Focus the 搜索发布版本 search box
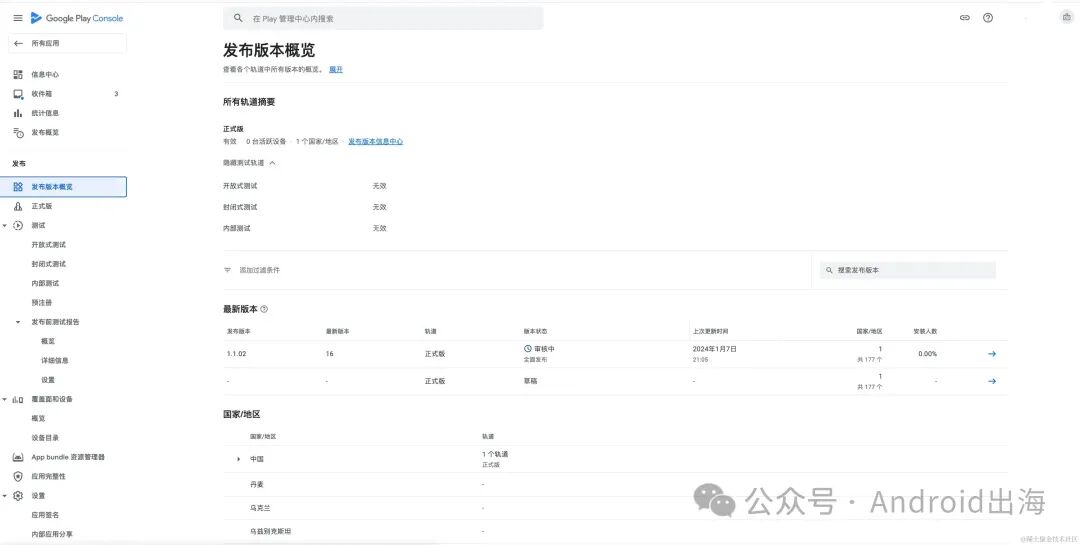1080x545 pixels. (x=908, y=270)
